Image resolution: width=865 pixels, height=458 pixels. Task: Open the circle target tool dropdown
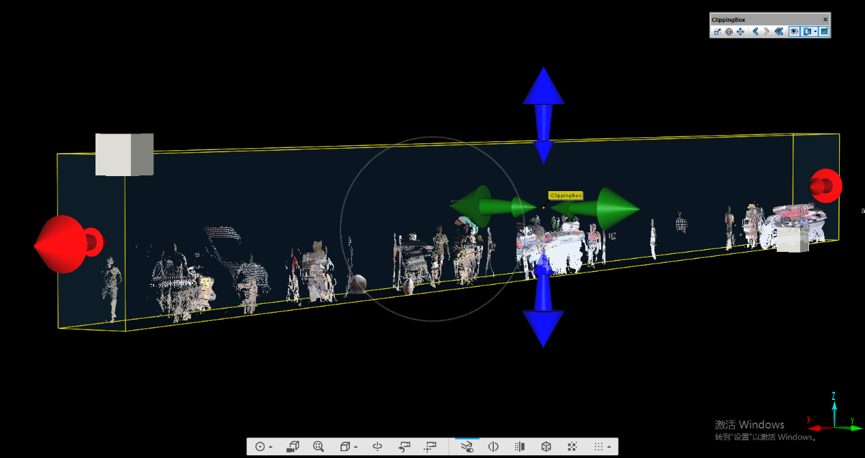[x=270, y=447]
